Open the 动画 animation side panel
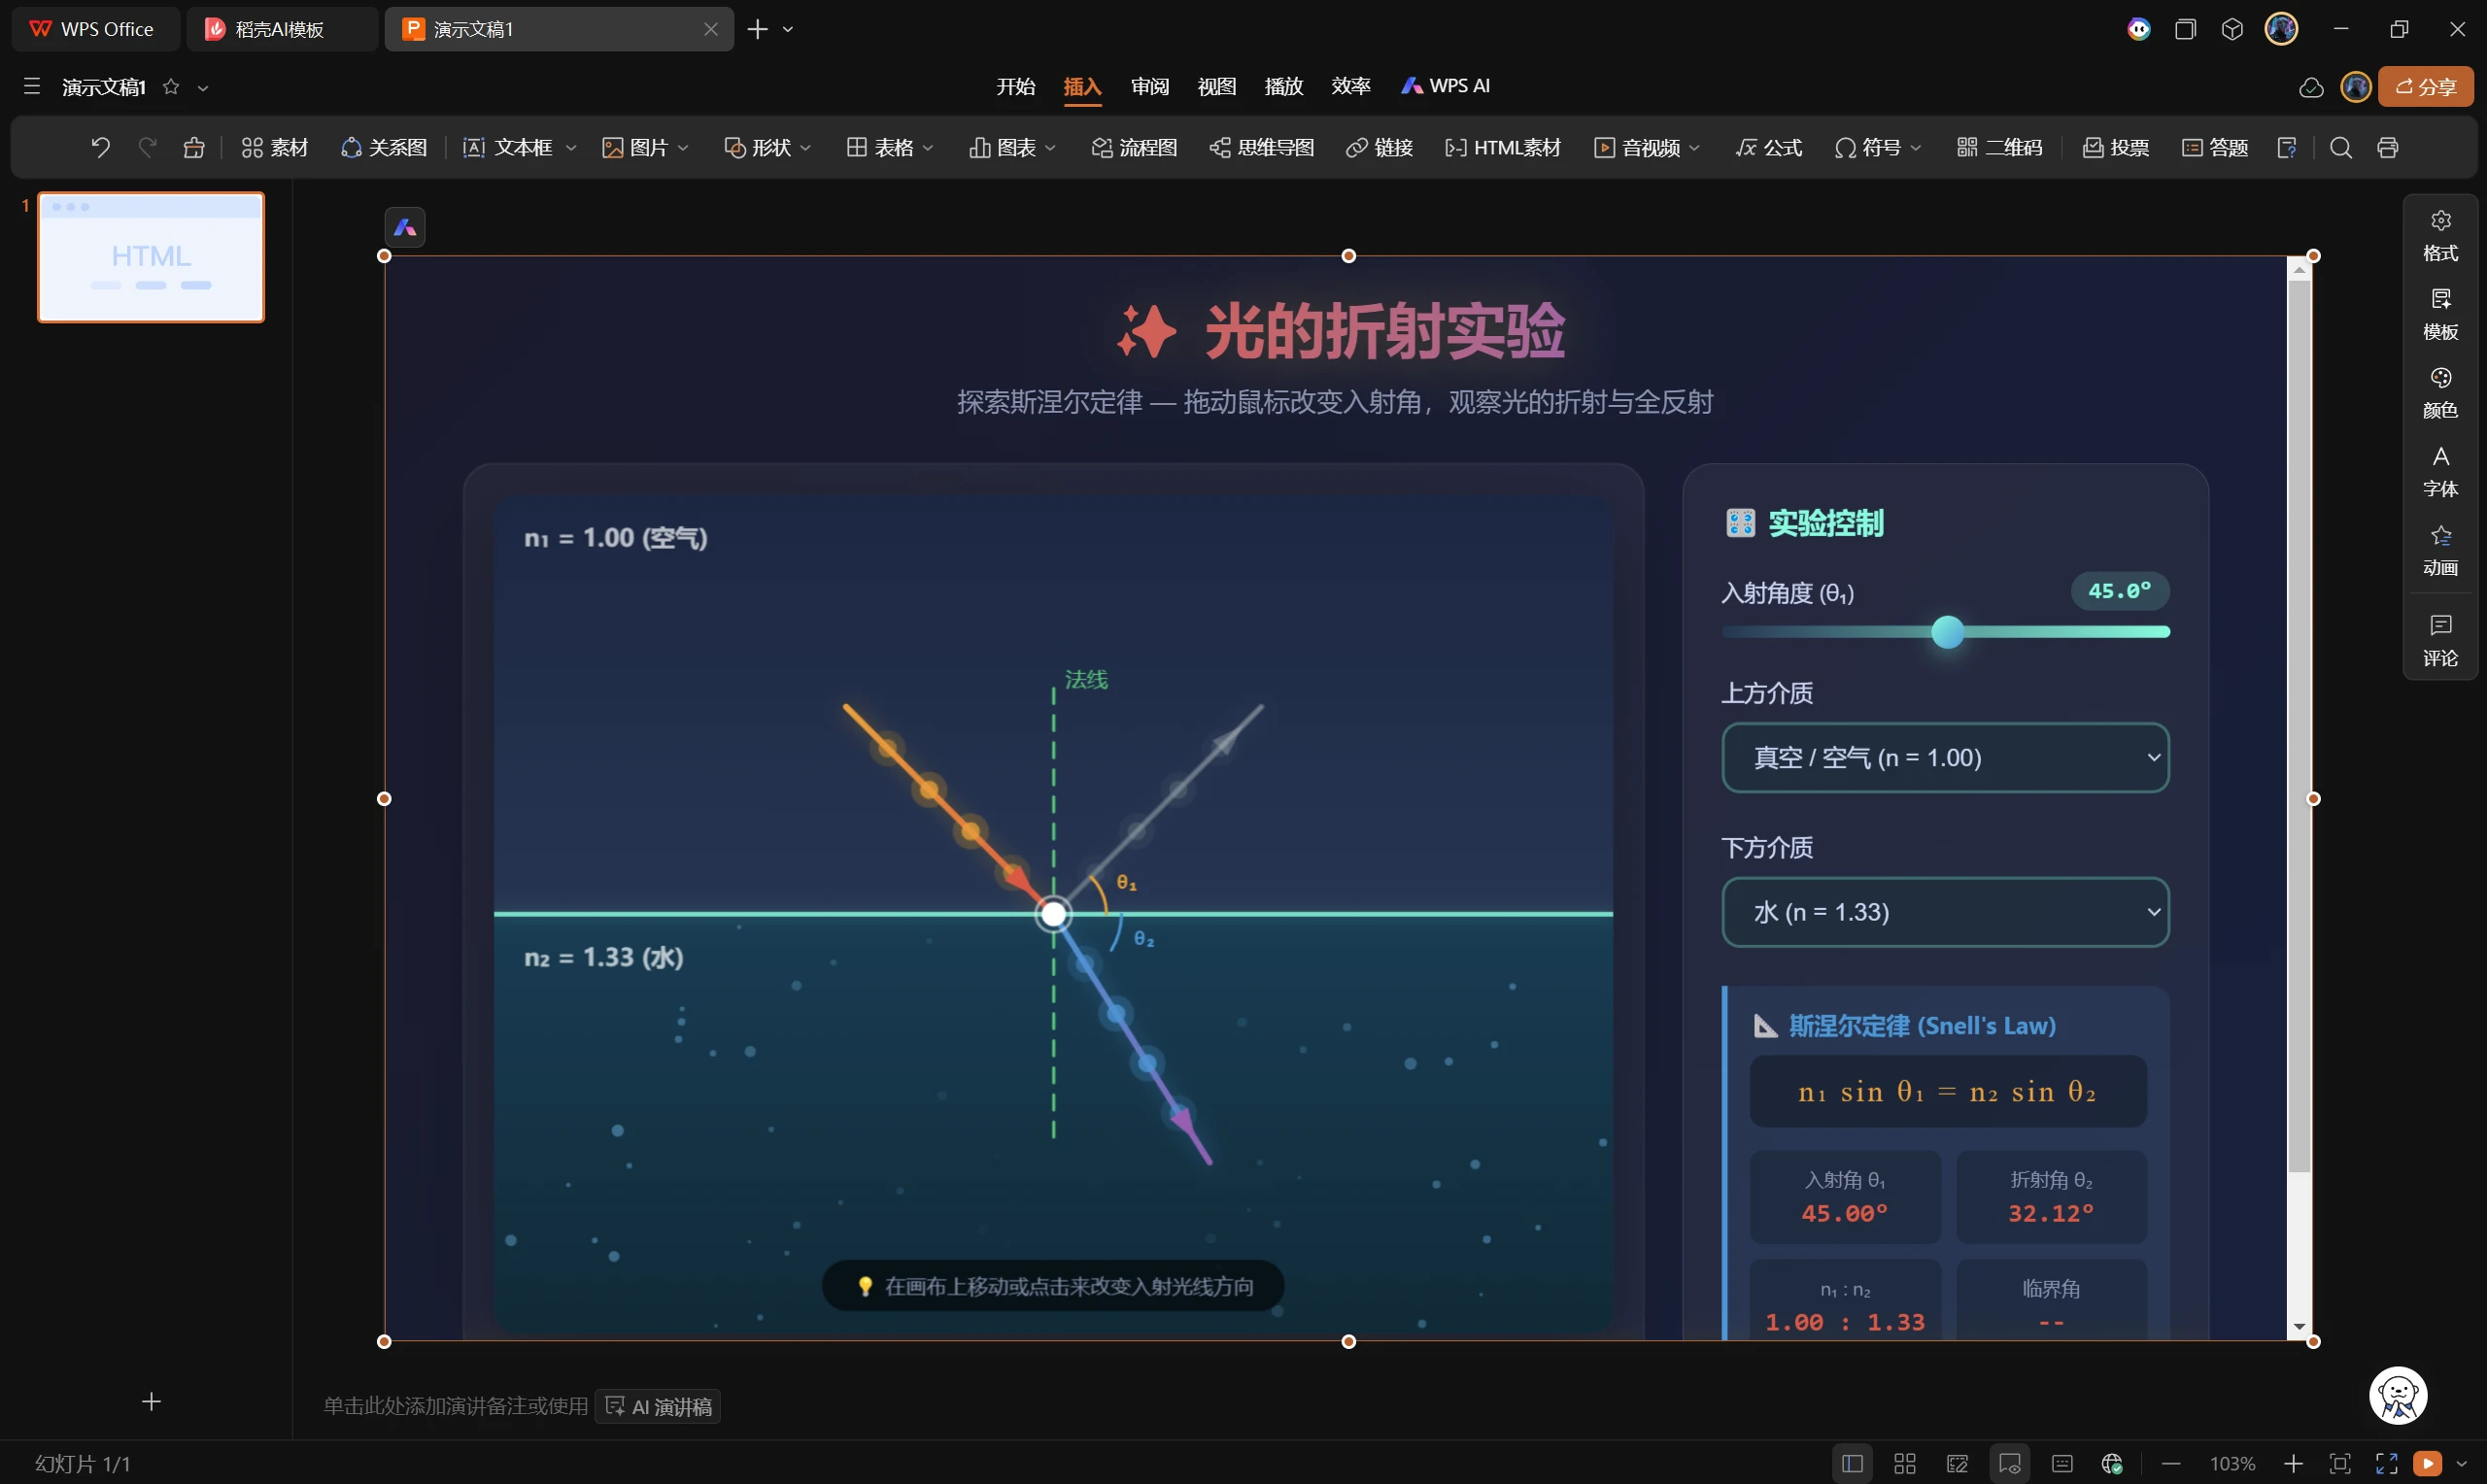The height and width of the screenshot is (1484, 2487). point(2440,551)
